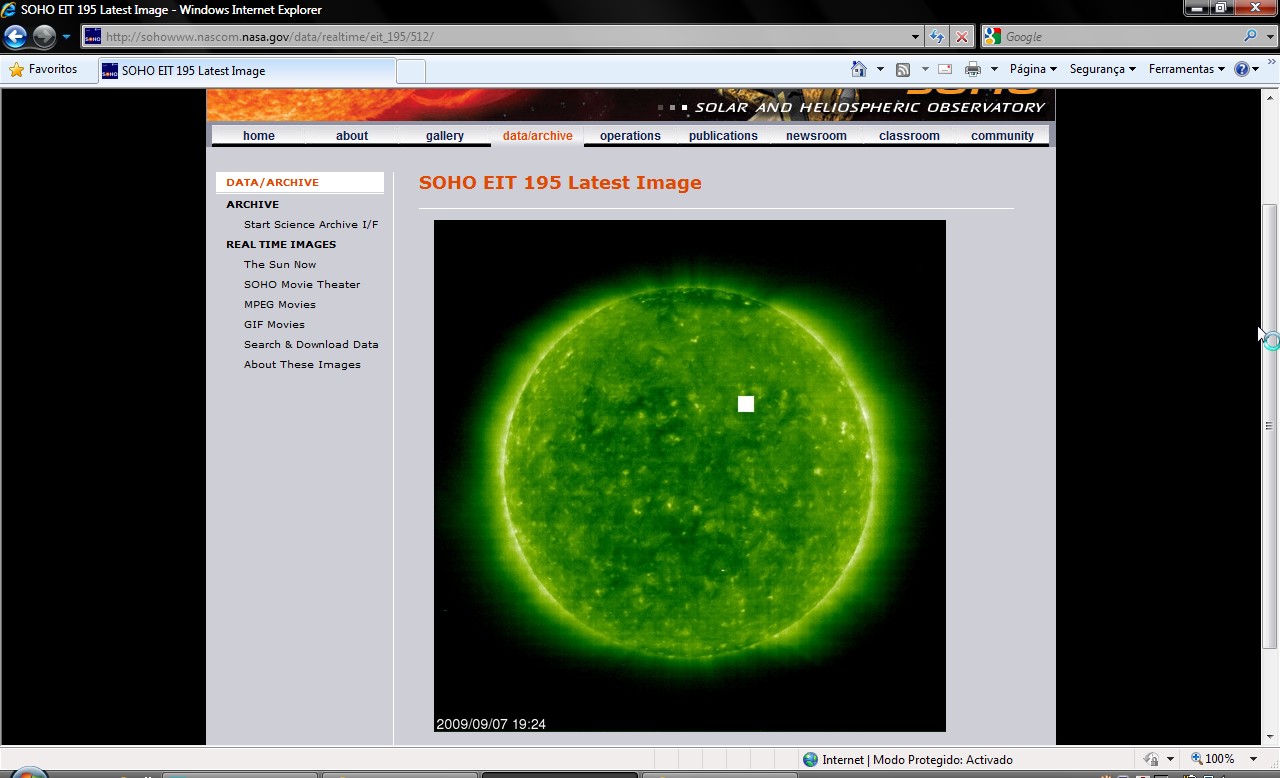Click the browser Forward arrow button
Screen dimensions: 1280x778
44,37
